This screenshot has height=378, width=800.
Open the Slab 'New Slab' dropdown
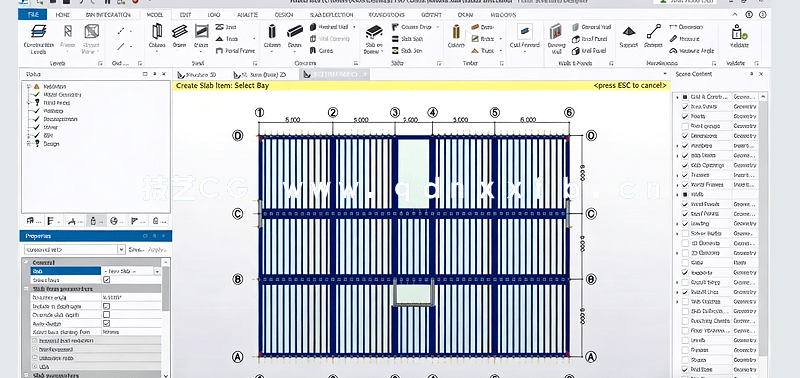click(x=157, y=271)
